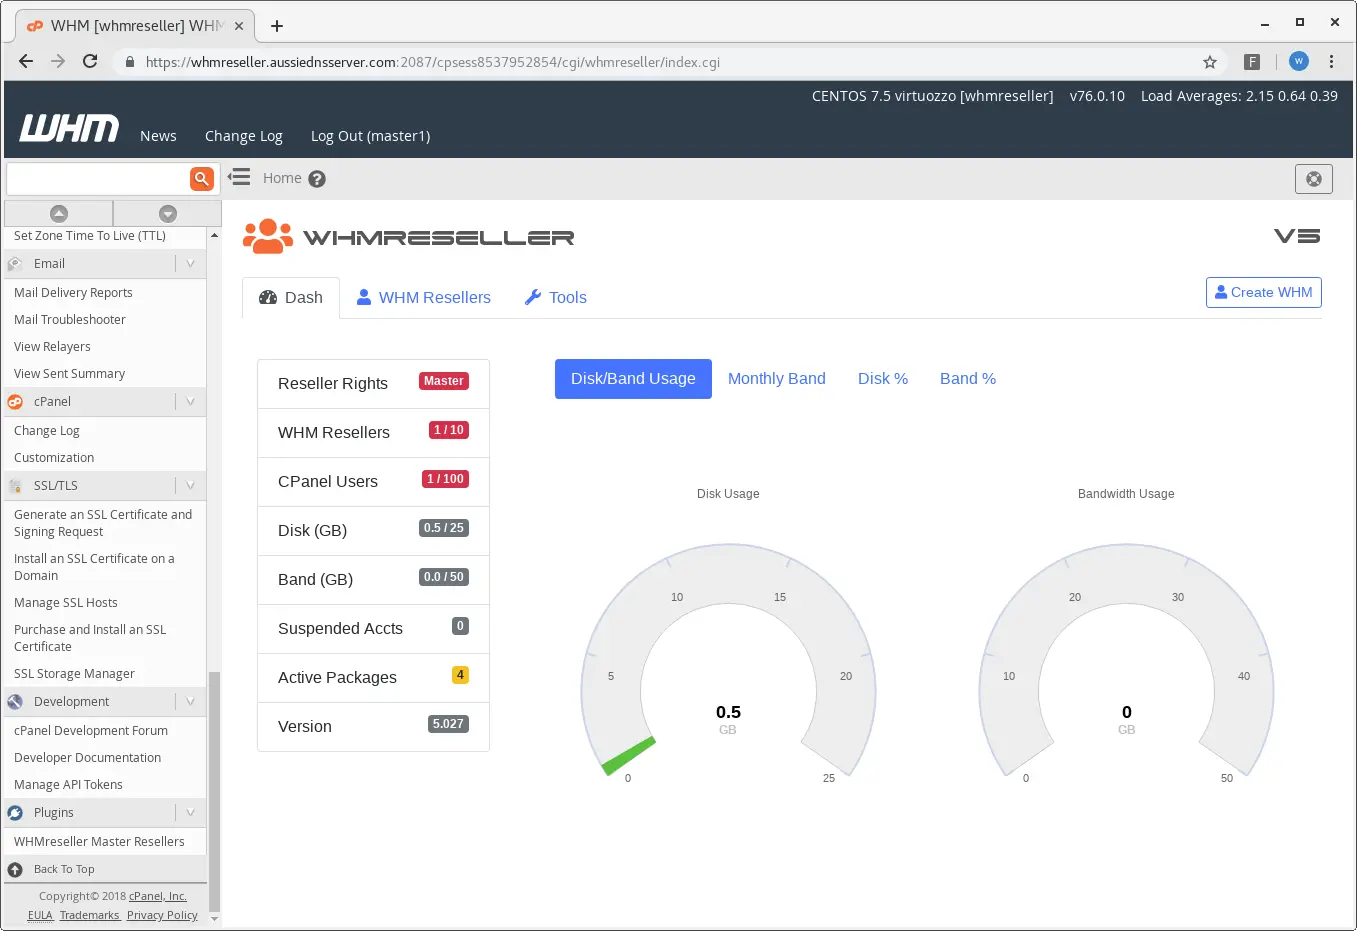The height and width of the screenshot is (931, 1357).
Task: Open the WHM Resellers tab
Action: (x=424, y=298)
